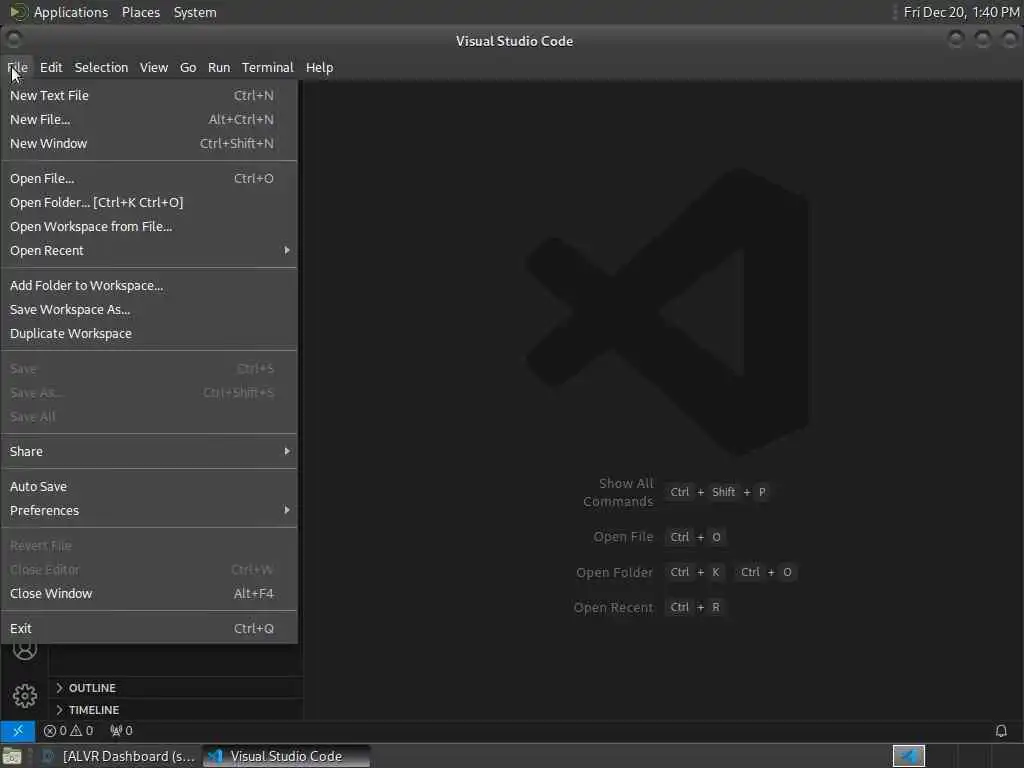The width and height of the screenshot is (1024, 768).
Task: Open the Selection menu
Action: click(x=101, y=67)
